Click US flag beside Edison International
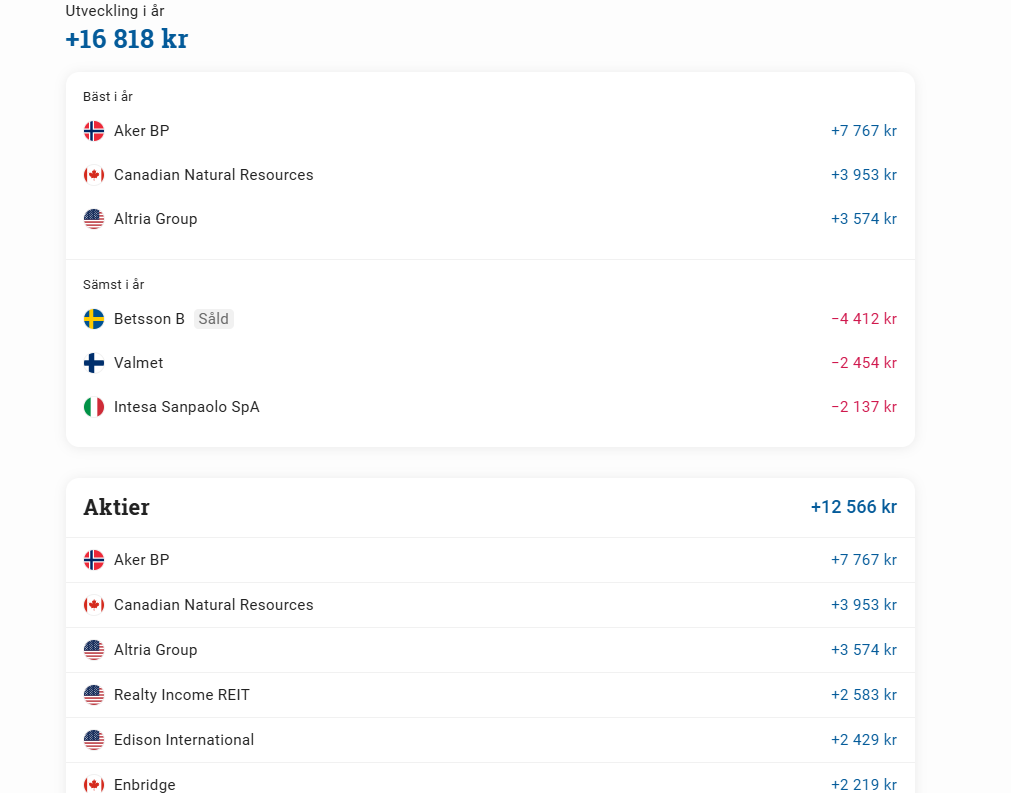This screenshot has height=793, width=1011. (93, 739)
